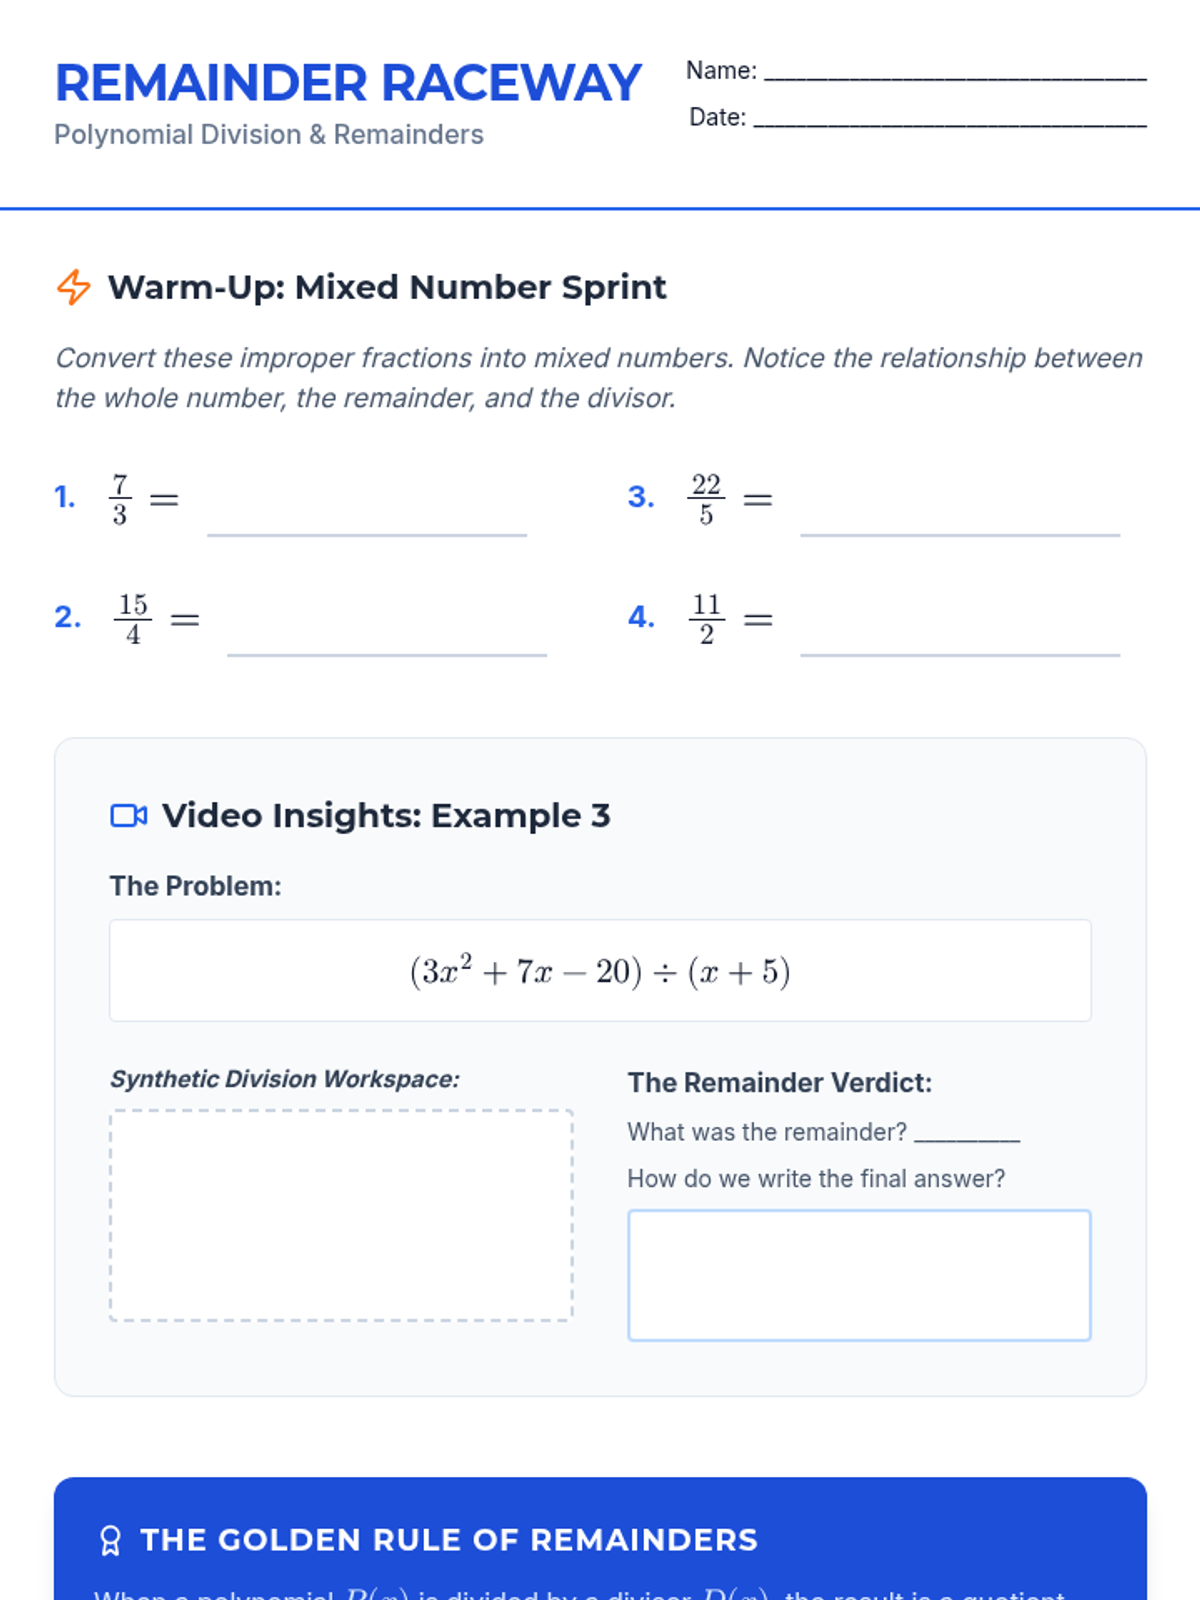Click the REMAINDER RACEWAY title
The width and height of the screenshot is (1200, 1600).
(x=348, y=83)
